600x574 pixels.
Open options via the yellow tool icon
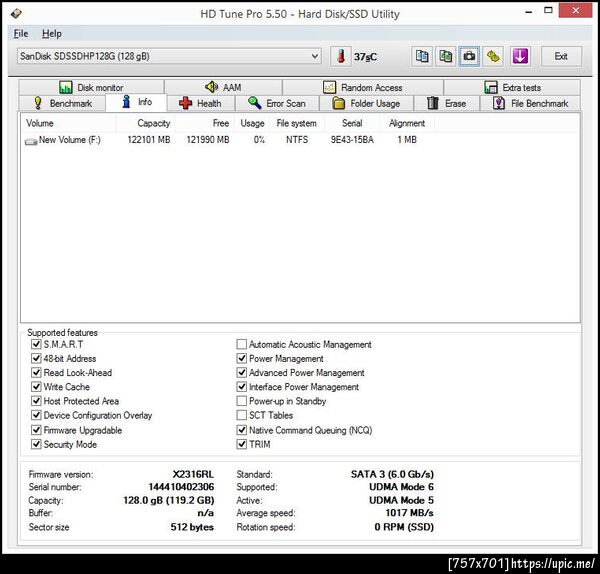click(x=493, y=56)
